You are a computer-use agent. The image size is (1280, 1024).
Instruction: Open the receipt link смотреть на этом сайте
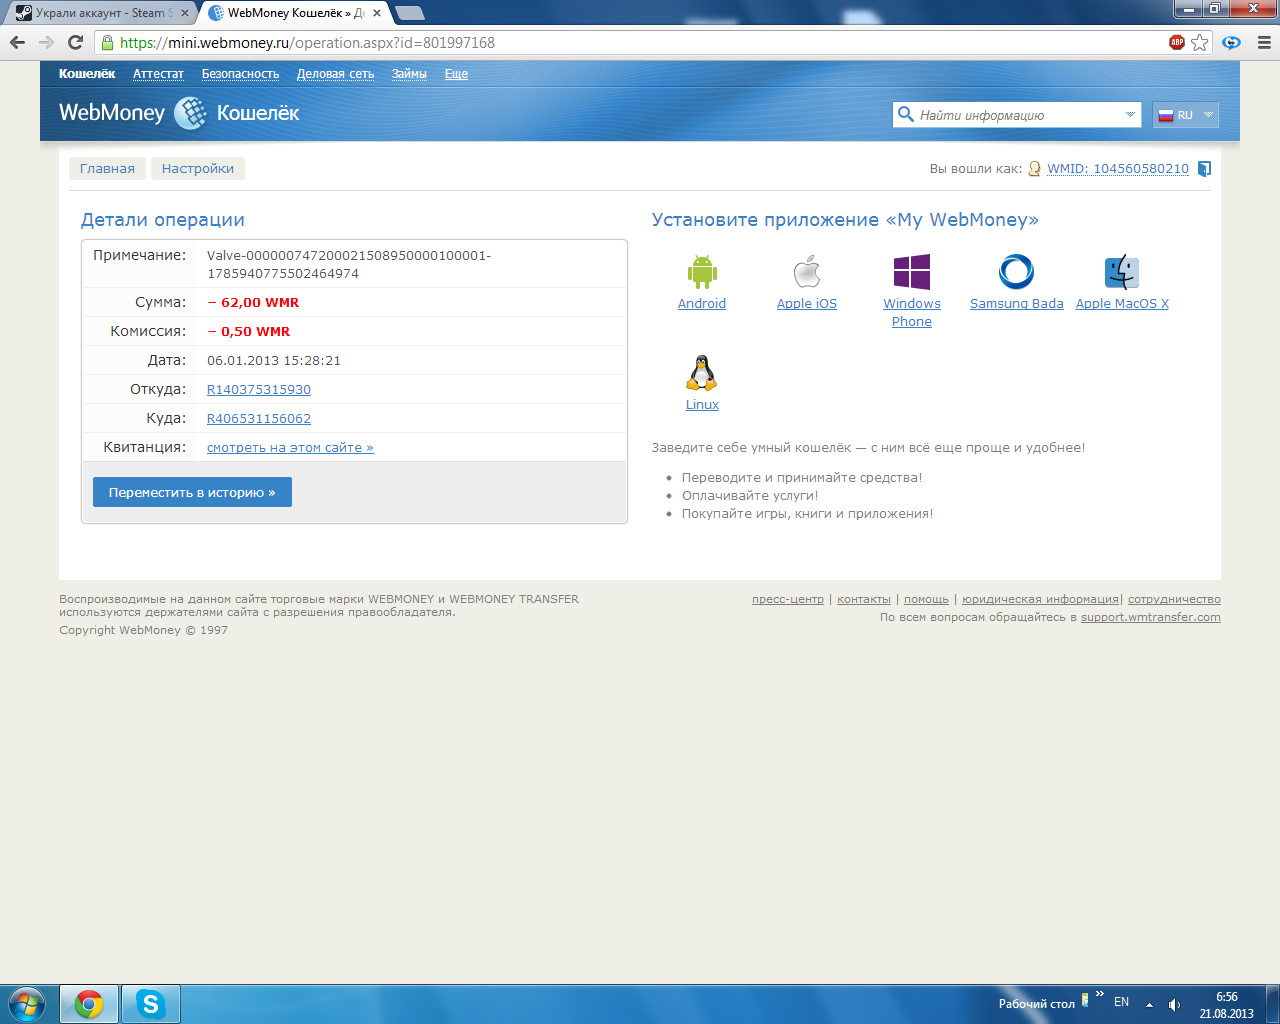(290, 448)
